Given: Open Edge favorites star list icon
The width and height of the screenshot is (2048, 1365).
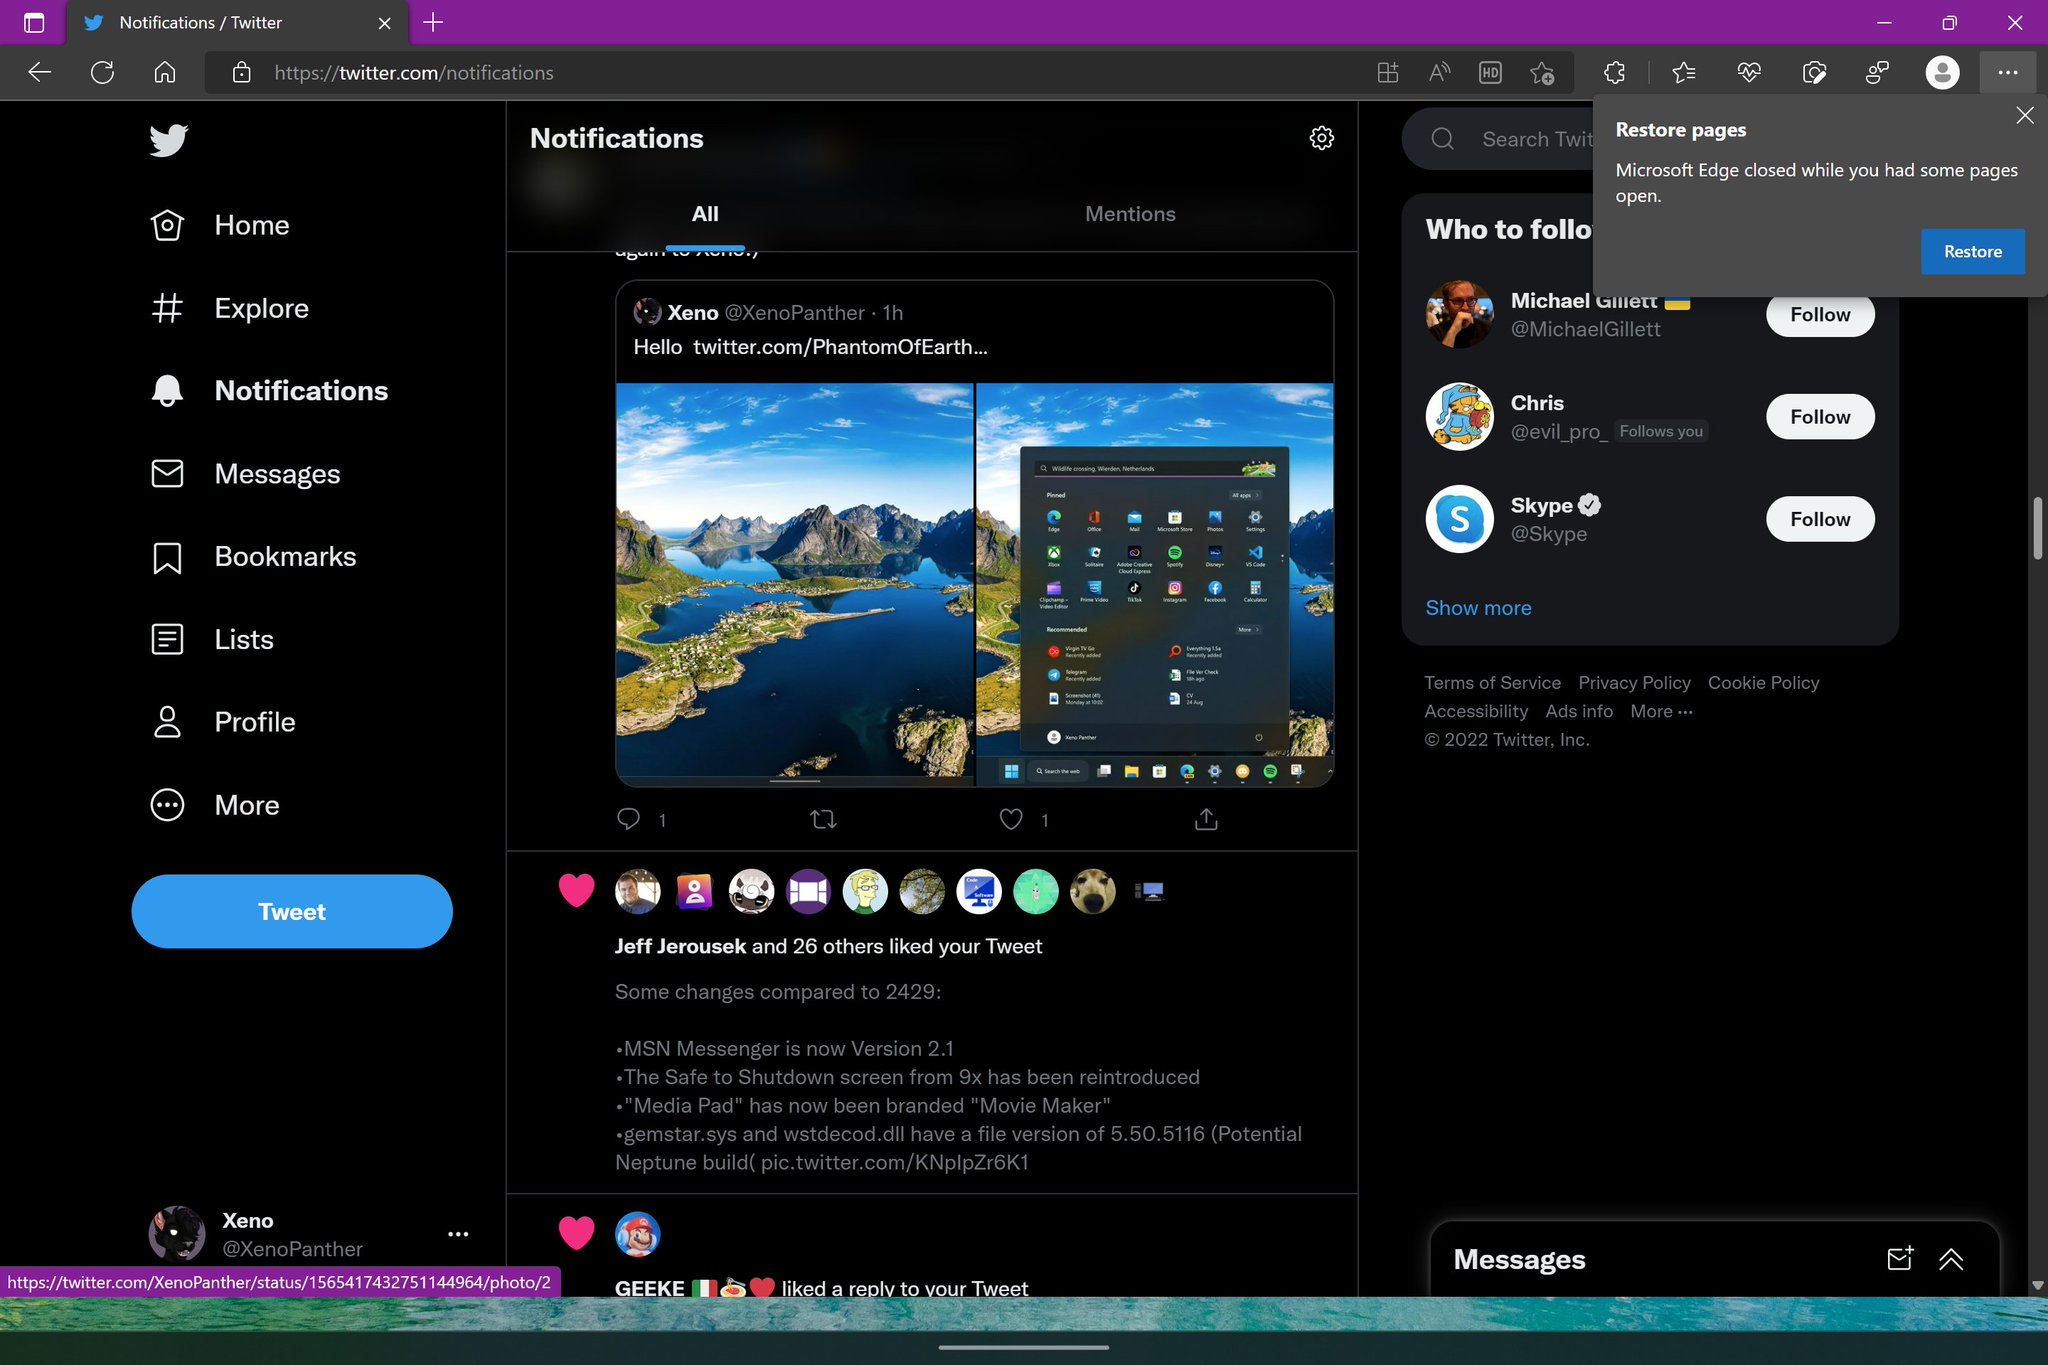Looking at the screenshot, I should pyautogui.click(x=1684, y=73).
